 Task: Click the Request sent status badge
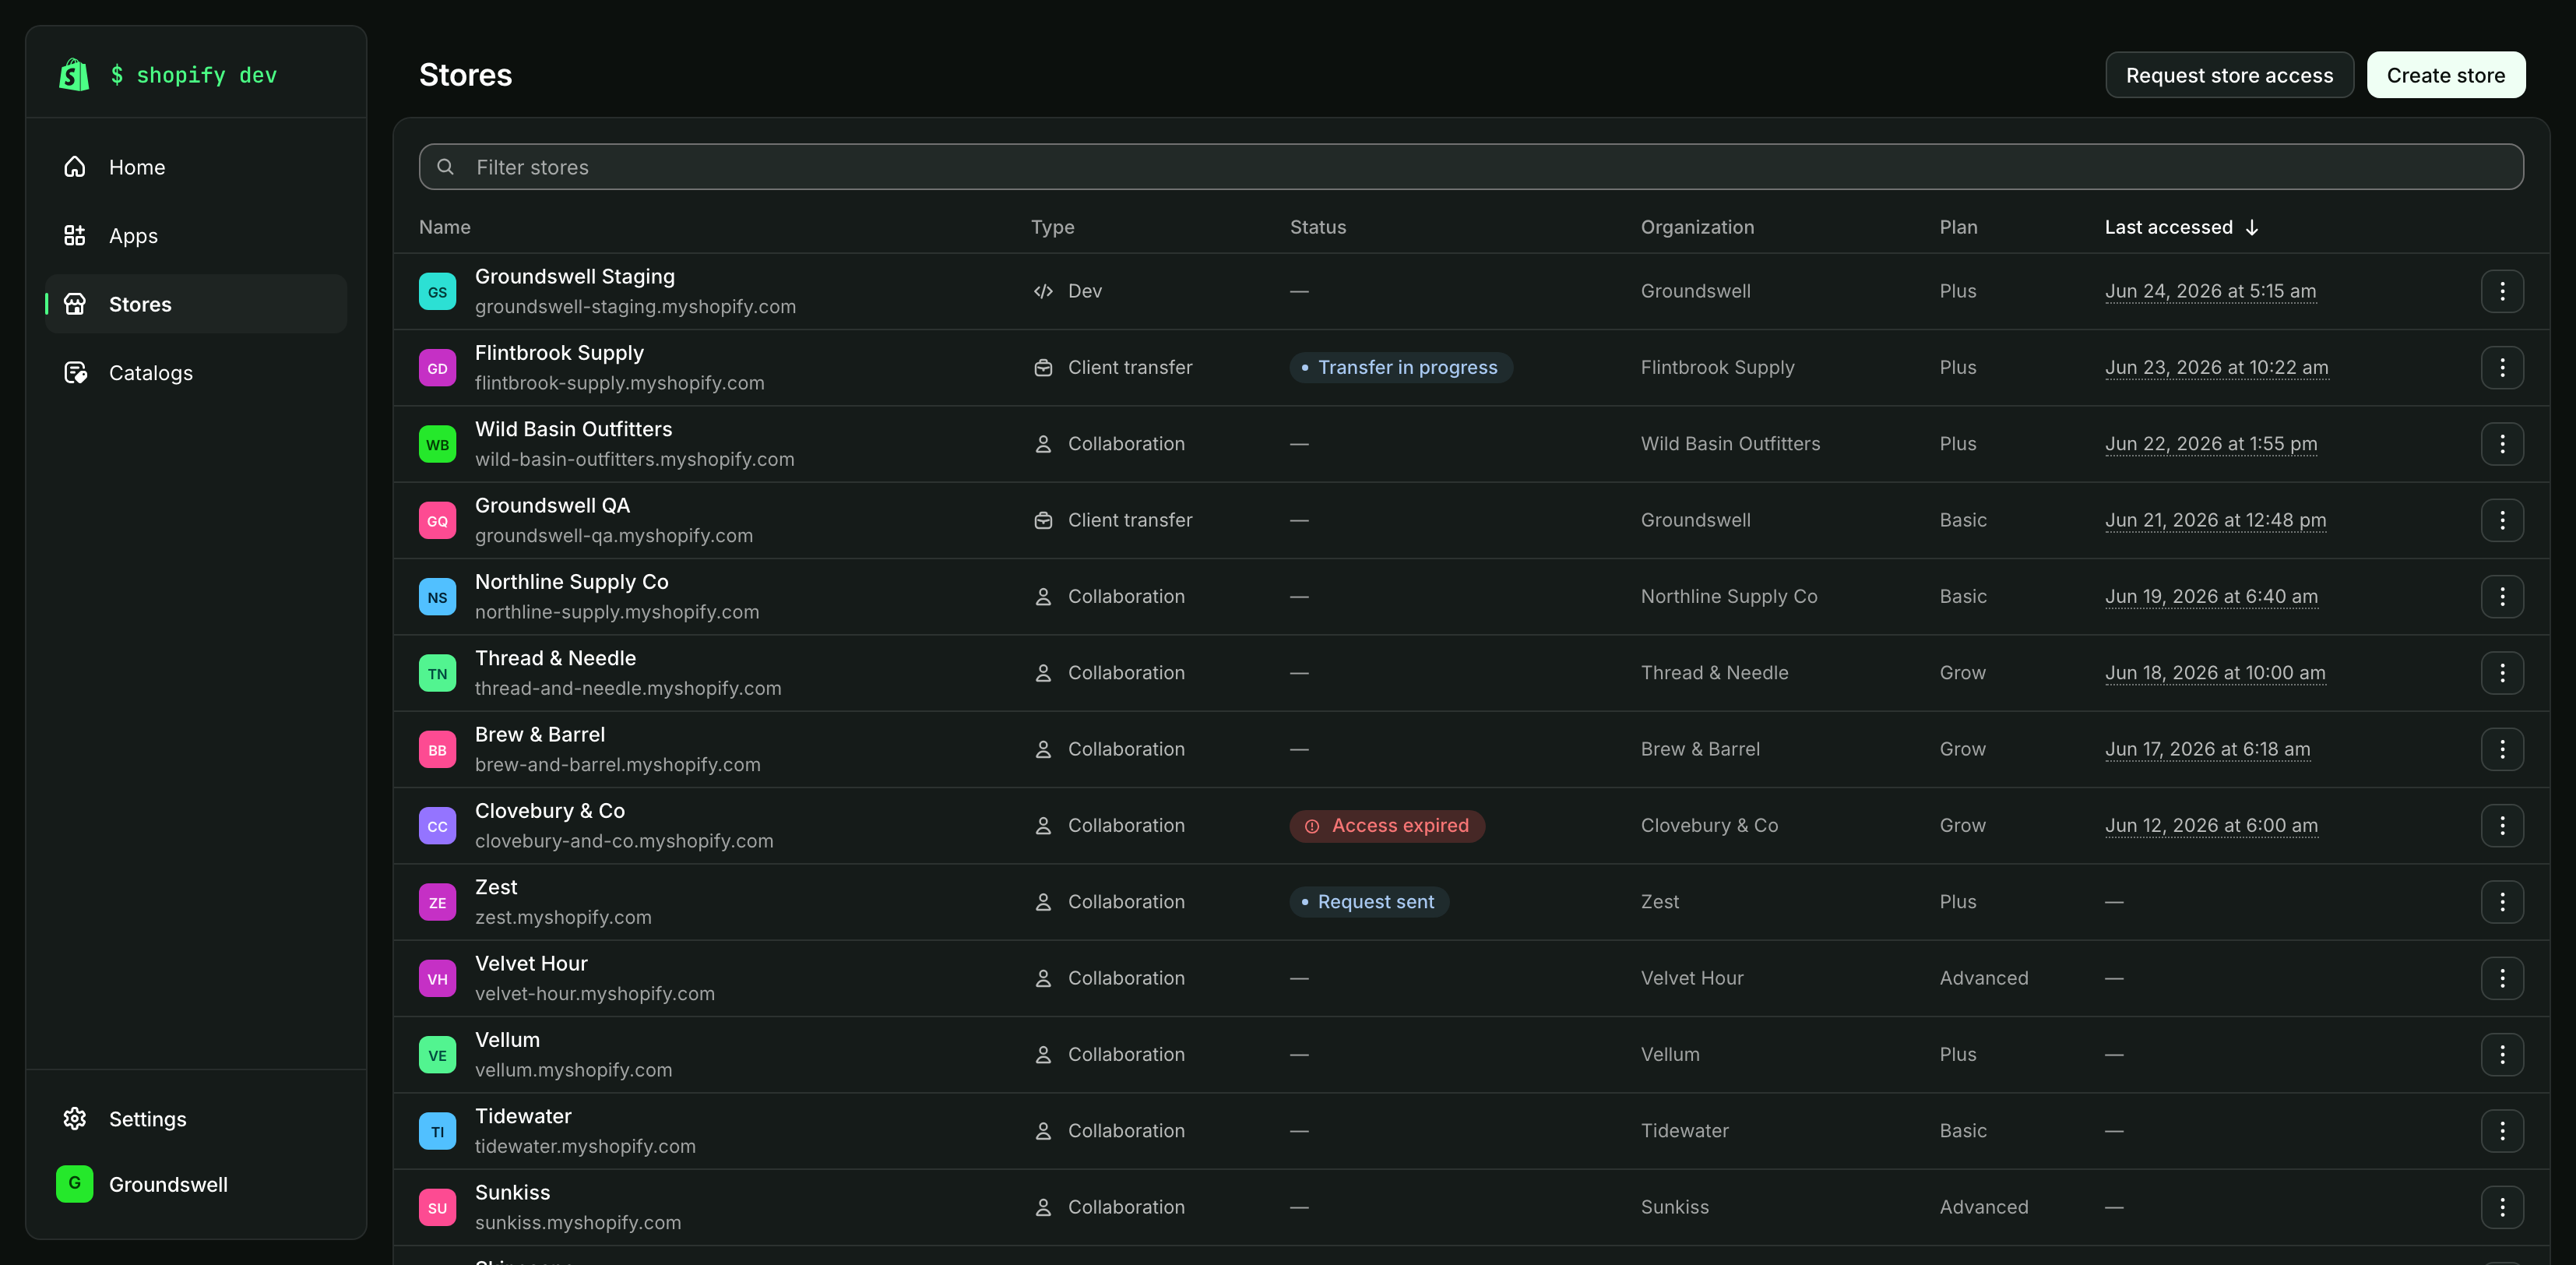coord(1369,902)
